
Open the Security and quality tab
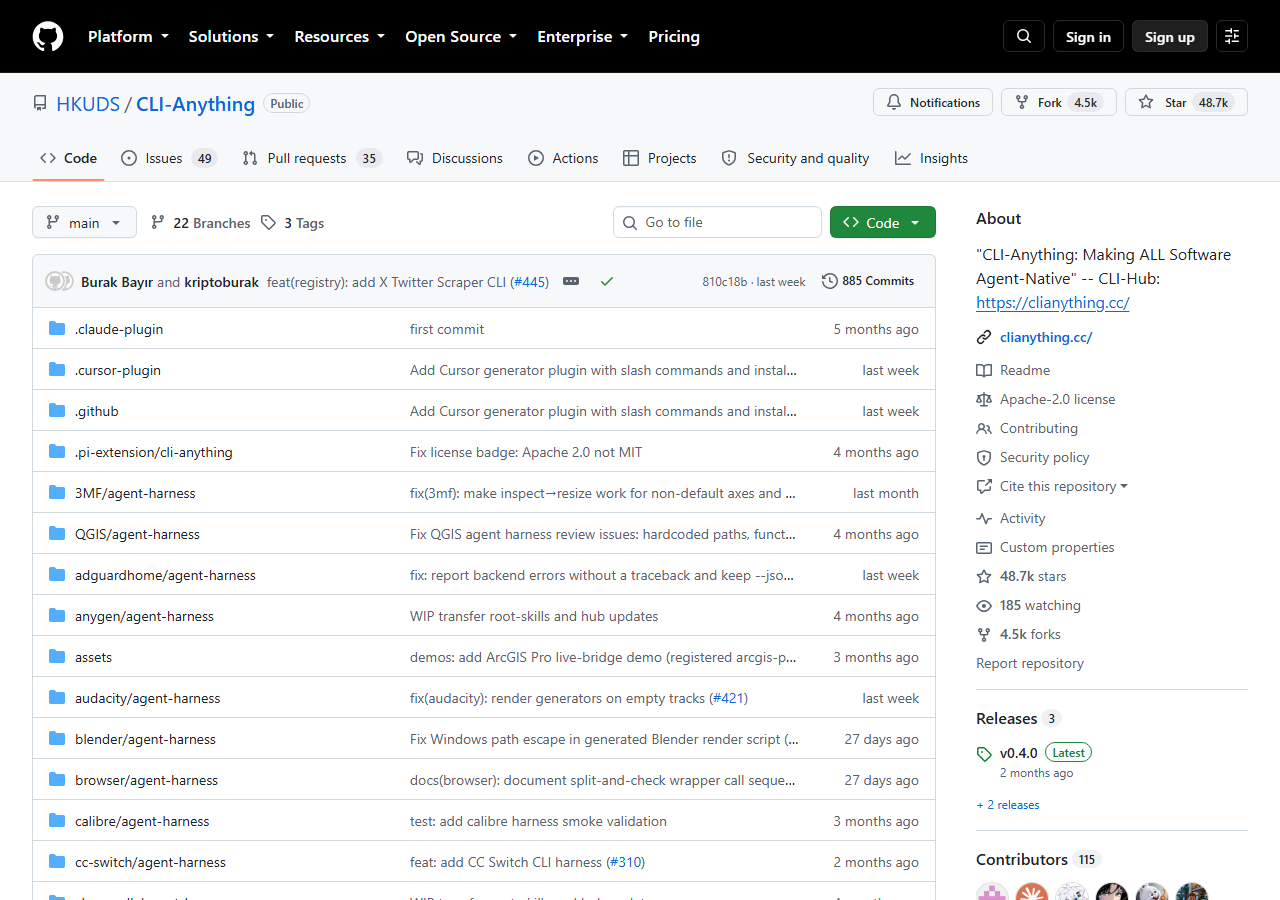[796, 158]
